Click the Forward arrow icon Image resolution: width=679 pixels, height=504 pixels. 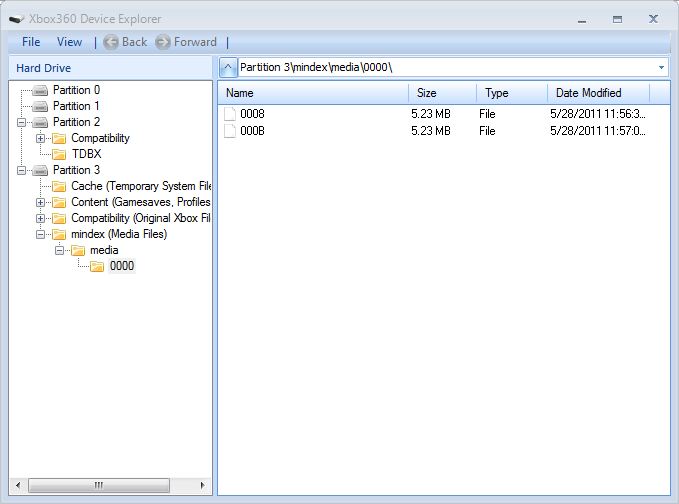tap(163, 42)
